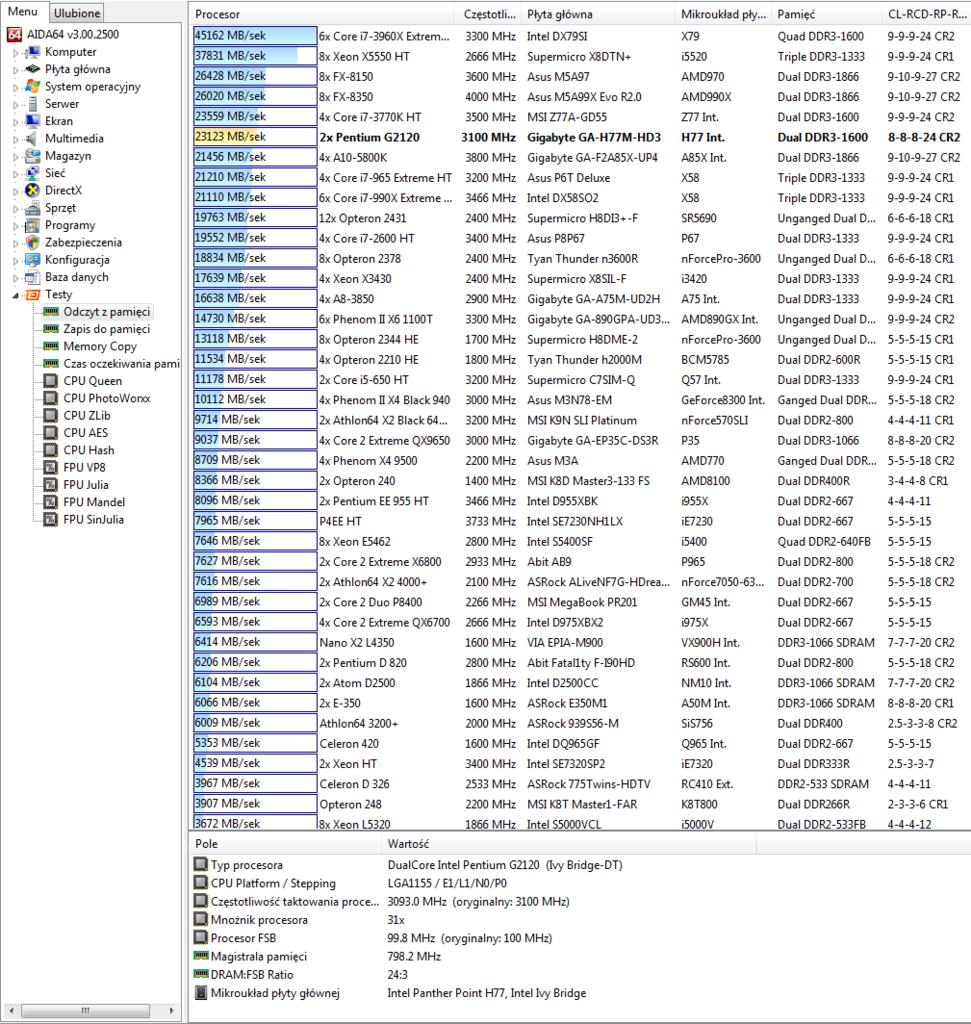Image resolution: width=971 pixels, height=1024 pixels.
Task: Expand the Płyta główna tree node
Action: pyautogui.click(x=16, y=69)
